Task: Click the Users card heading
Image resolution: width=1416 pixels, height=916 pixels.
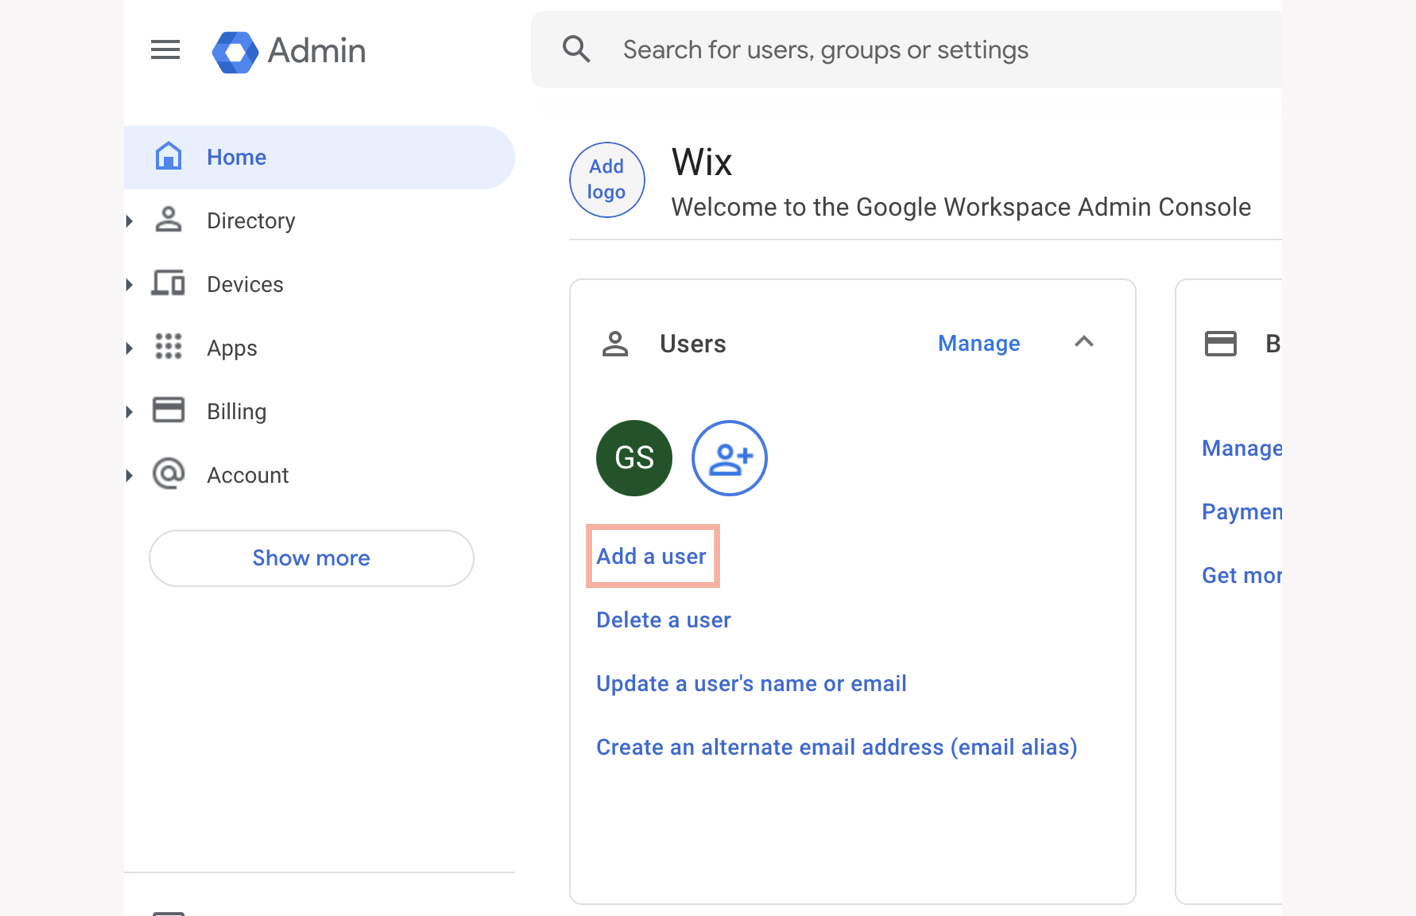Action: click(x=693, y=344)
